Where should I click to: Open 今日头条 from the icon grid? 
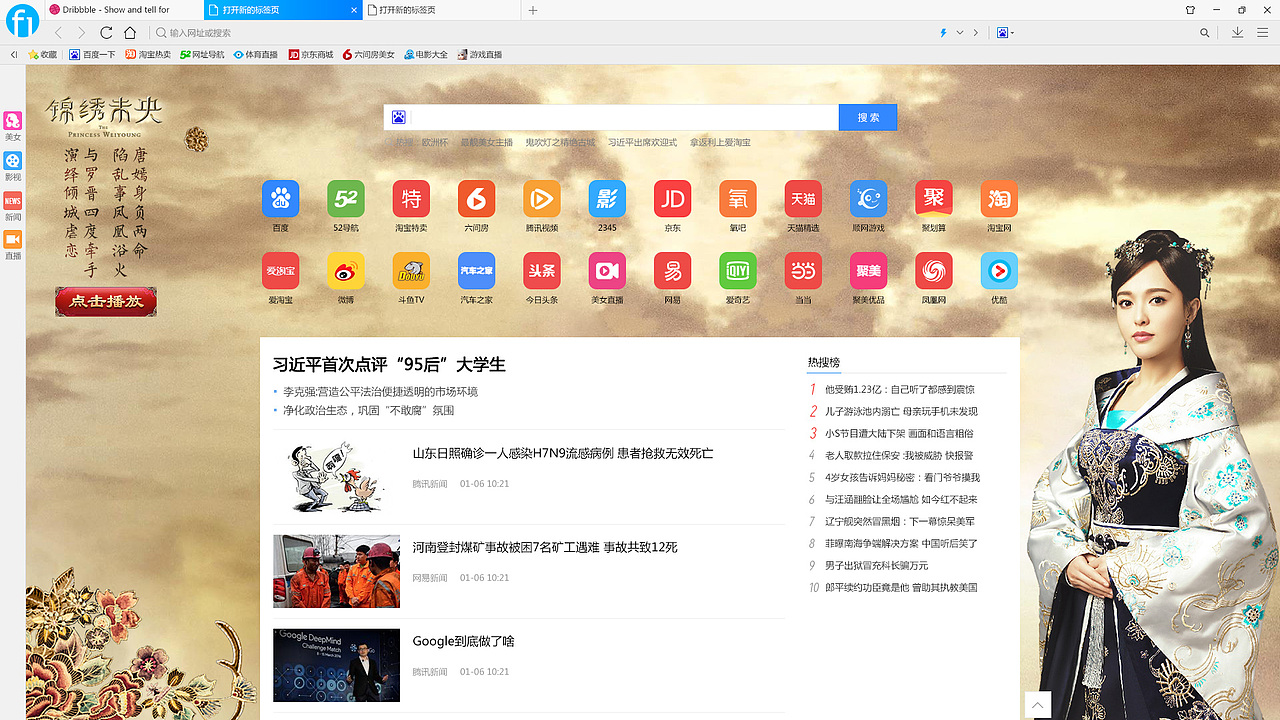click(x=541, y=270)
